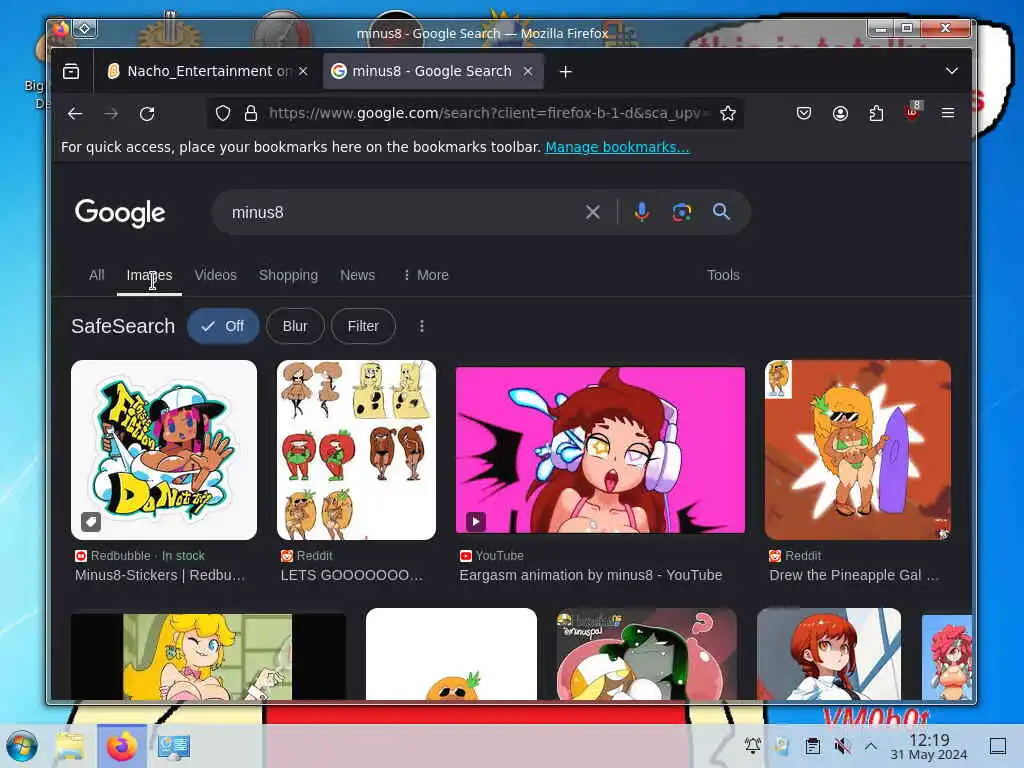Screen dimensions: 1024x768
Task: Switch to the News results tab
Action: click(x=357, y=275)
